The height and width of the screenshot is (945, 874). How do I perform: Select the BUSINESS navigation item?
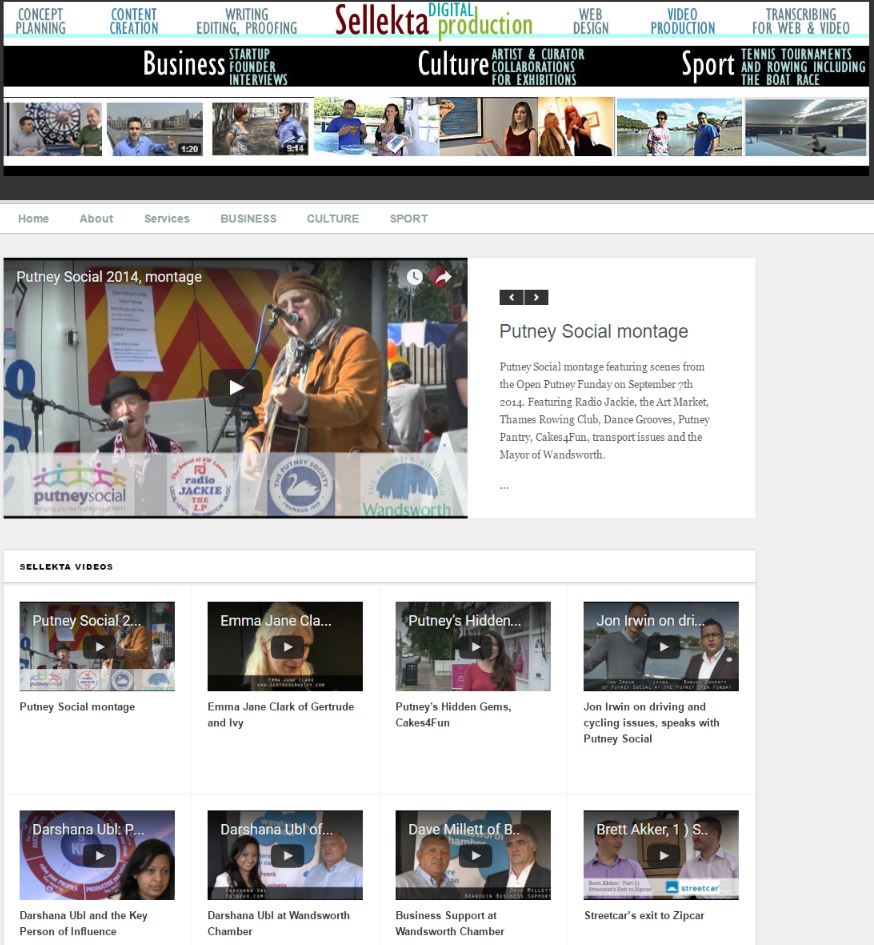[248, 219]
